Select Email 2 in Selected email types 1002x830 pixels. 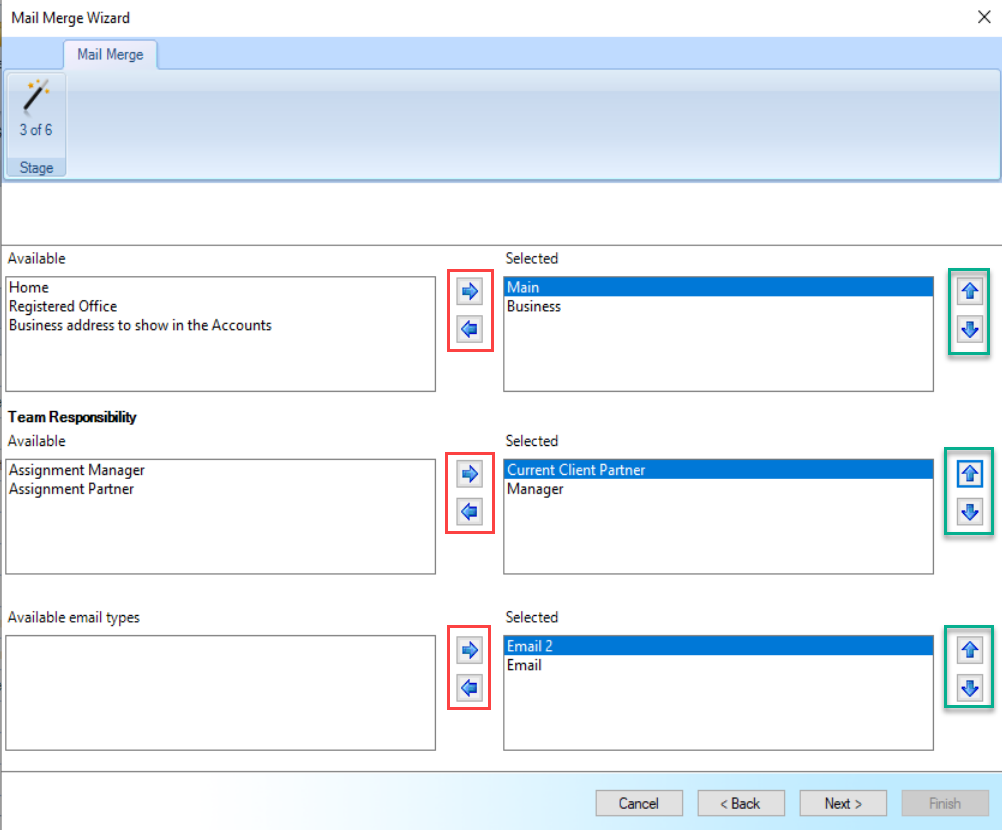[x=718, y=647]
